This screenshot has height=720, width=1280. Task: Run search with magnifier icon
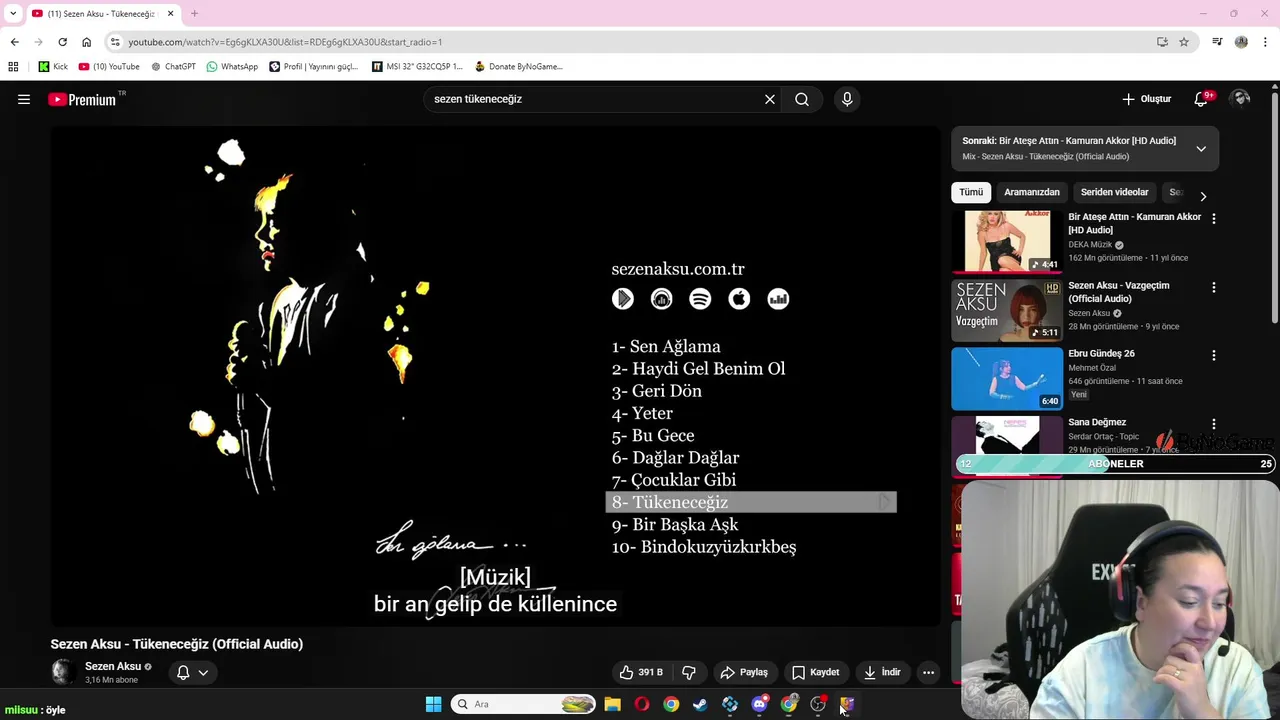[x=802, y=99]
